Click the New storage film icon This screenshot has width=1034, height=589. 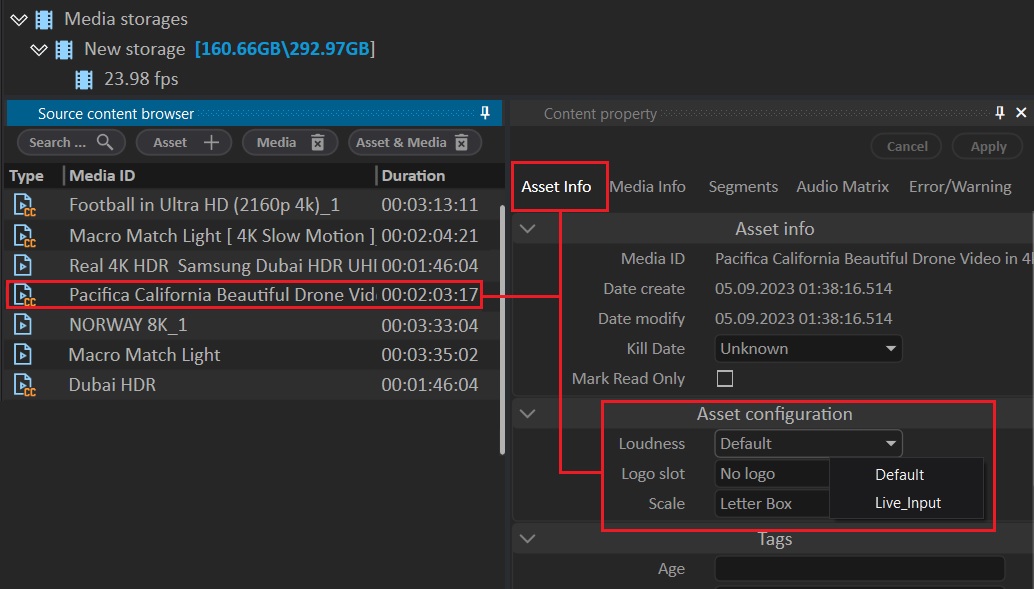[x=64, y=49]
